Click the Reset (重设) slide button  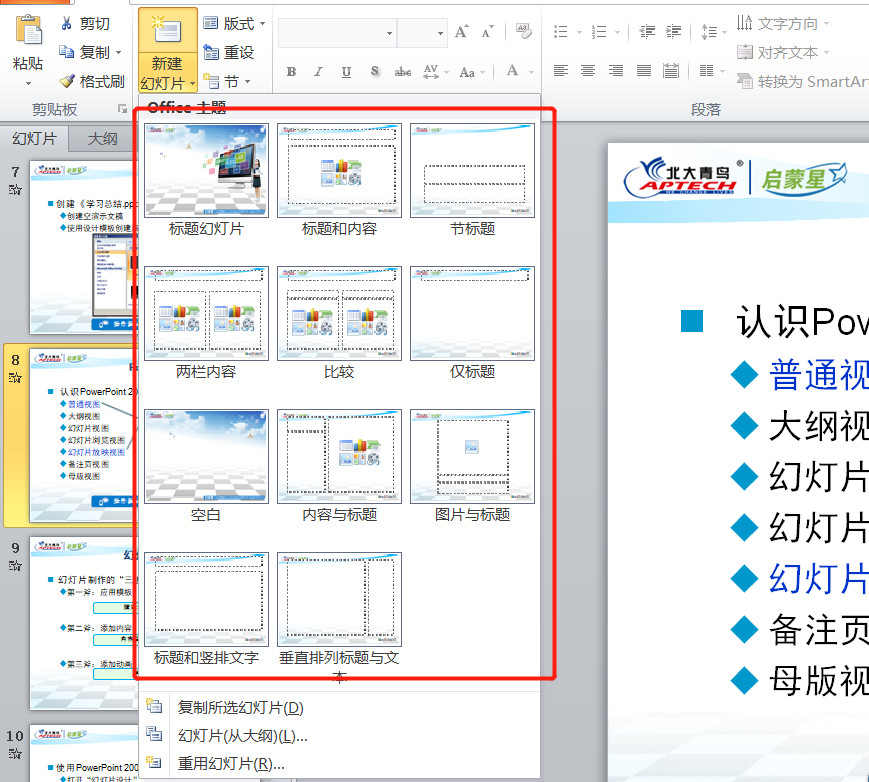tap(229, 52)
